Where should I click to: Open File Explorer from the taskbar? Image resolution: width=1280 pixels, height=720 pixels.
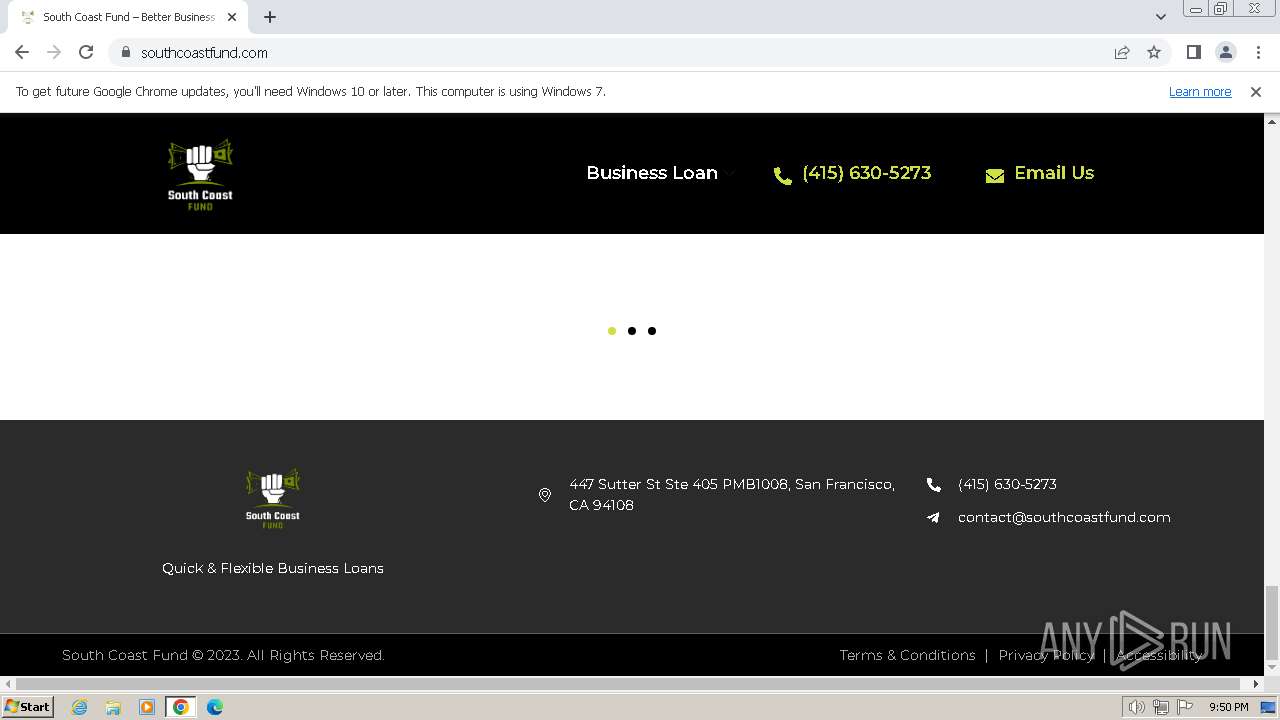[113, 707]
